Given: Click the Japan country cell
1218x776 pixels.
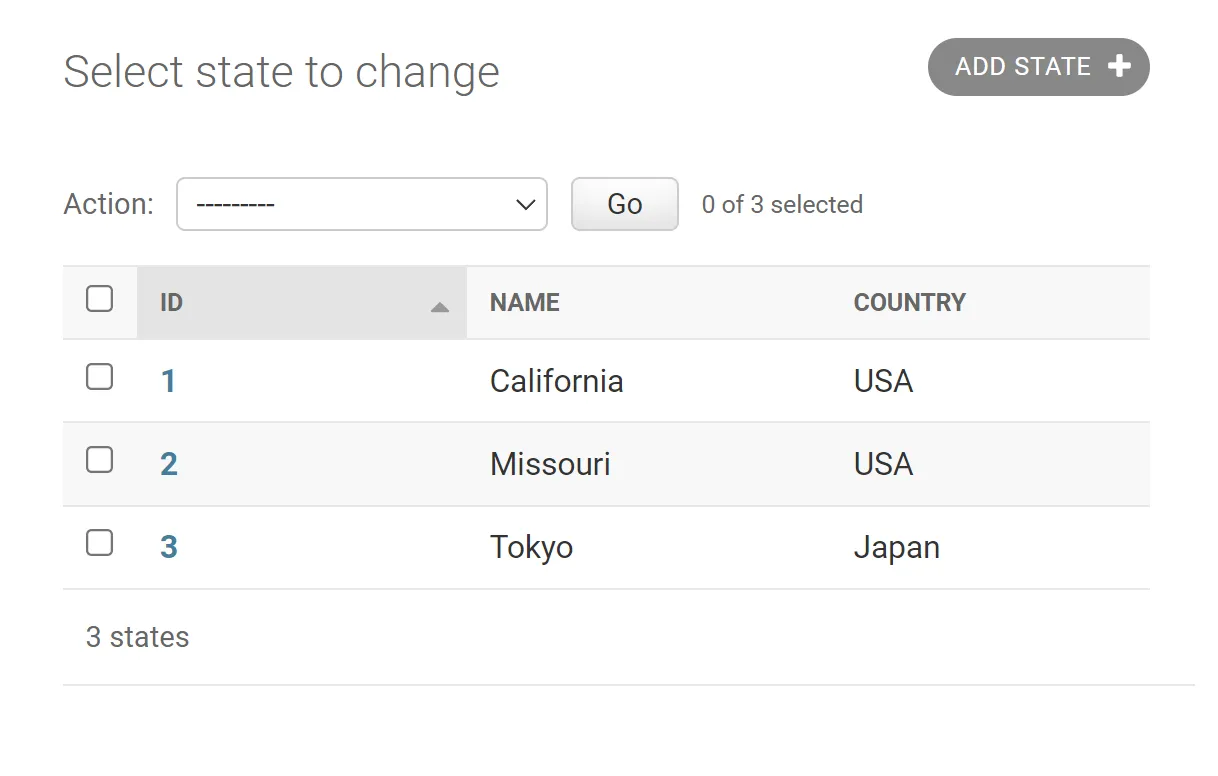Looking at the screenshot, I should point(896,547).
